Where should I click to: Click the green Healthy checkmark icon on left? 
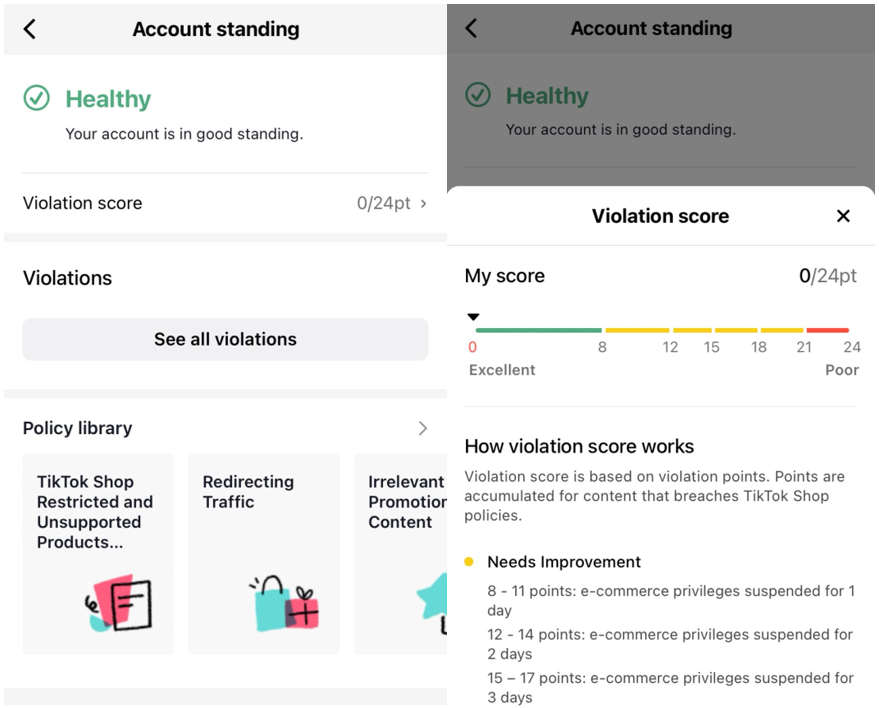pyautogui.click(x=37, y=98)
